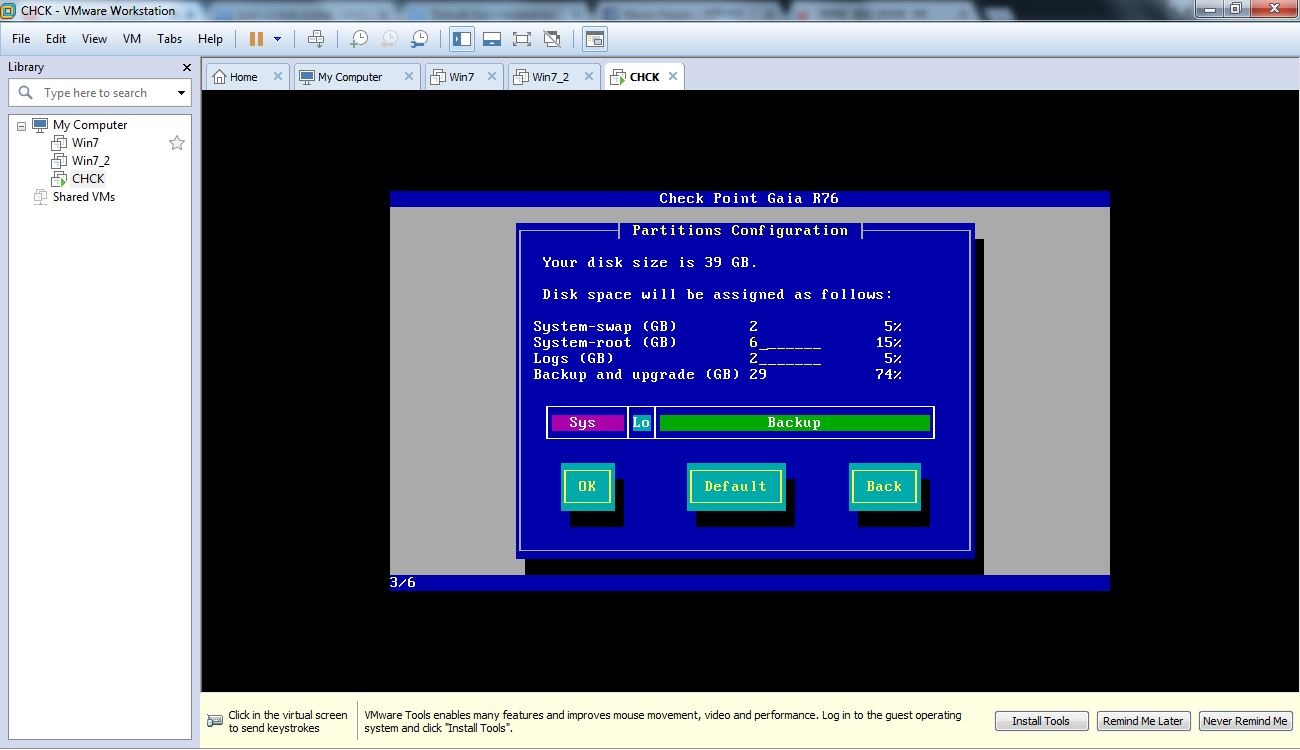Toggle the thumbnail bar view button
This screenshot has height=750, width=1300.
point(491,39)
